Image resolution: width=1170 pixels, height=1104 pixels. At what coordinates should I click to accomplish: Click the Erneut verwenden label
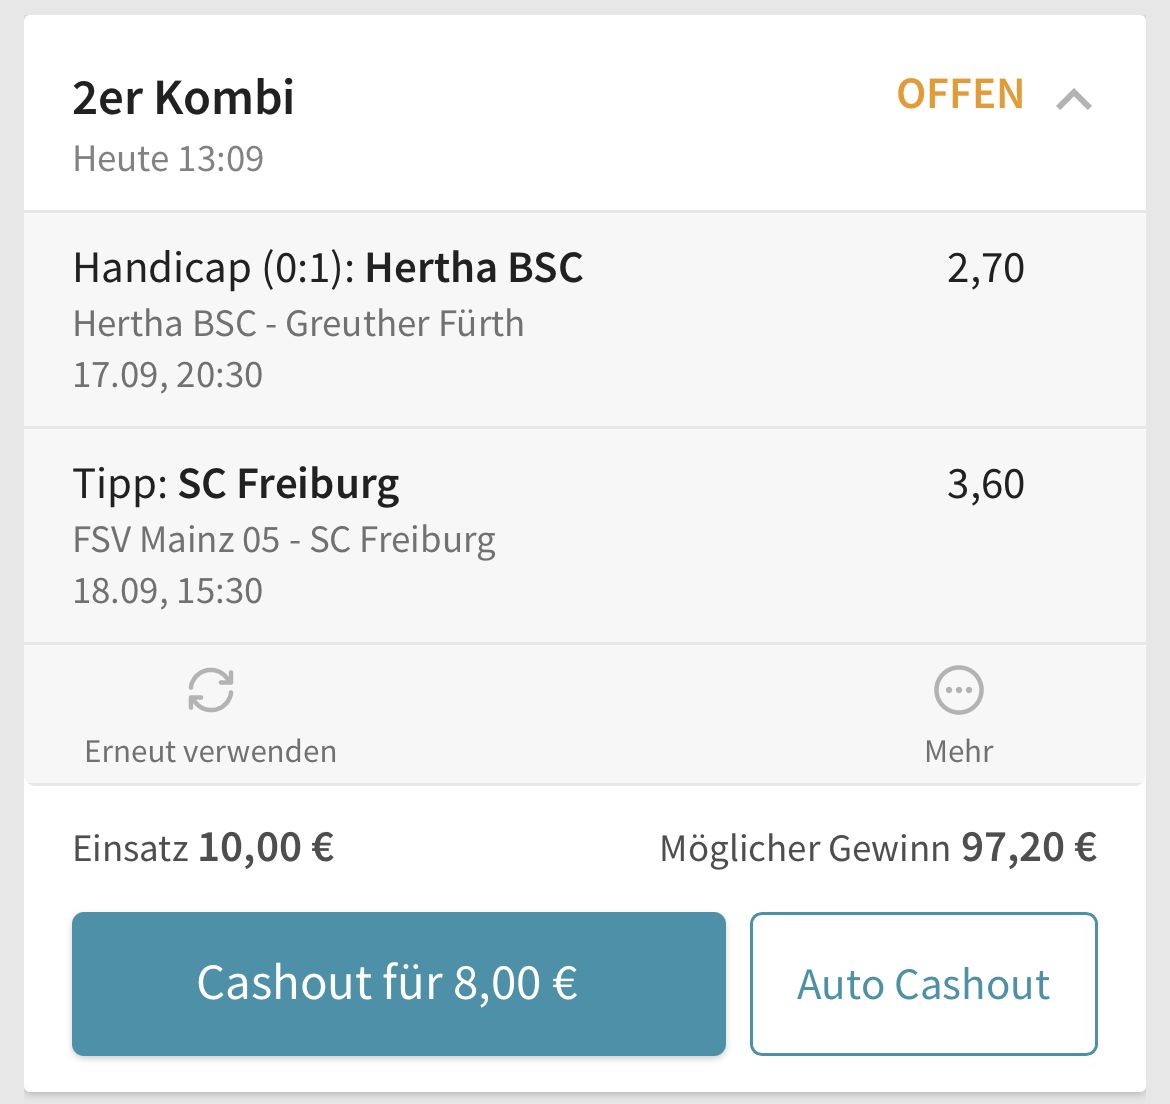(210, 751)
